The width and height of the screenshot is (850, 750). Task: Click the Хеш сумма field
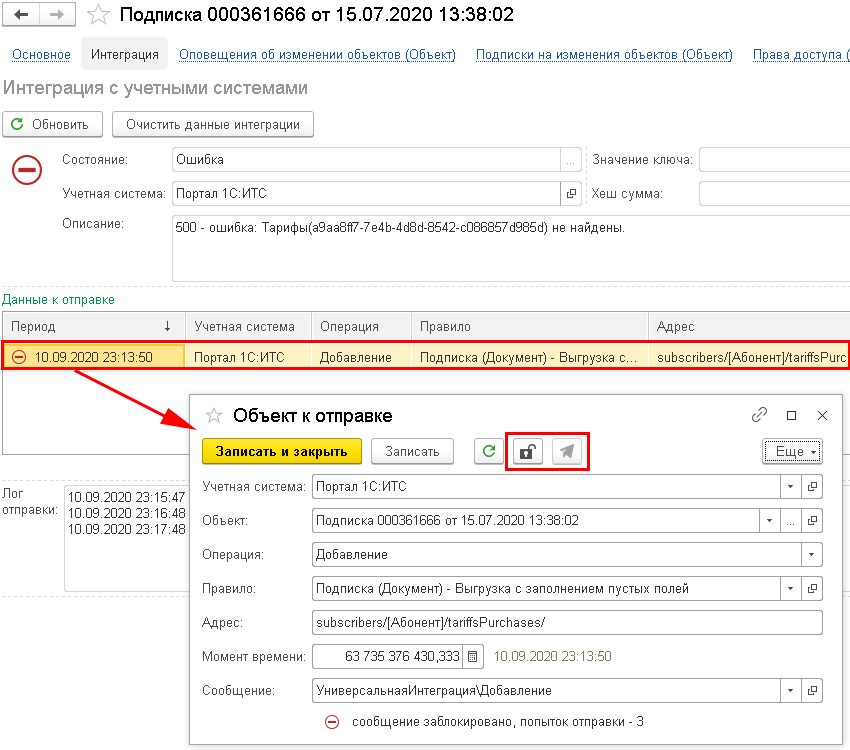(x=774, y=193)
